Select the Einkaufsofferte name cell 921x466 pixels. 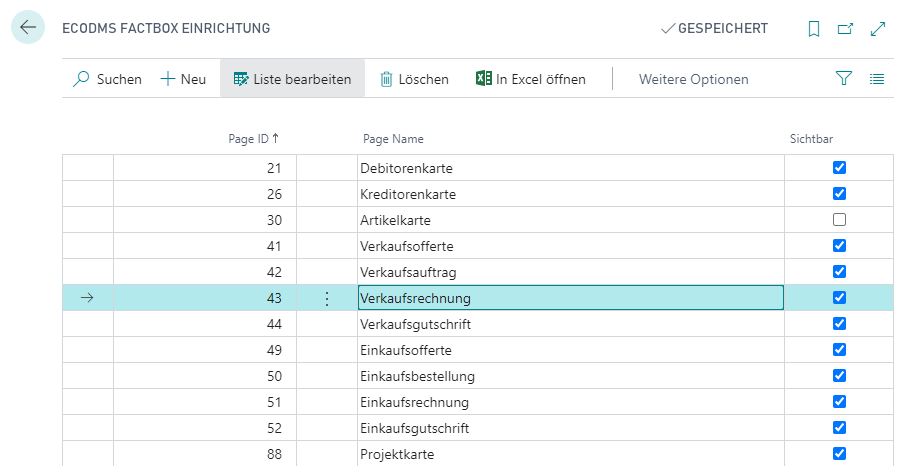(x=570, y=350)
